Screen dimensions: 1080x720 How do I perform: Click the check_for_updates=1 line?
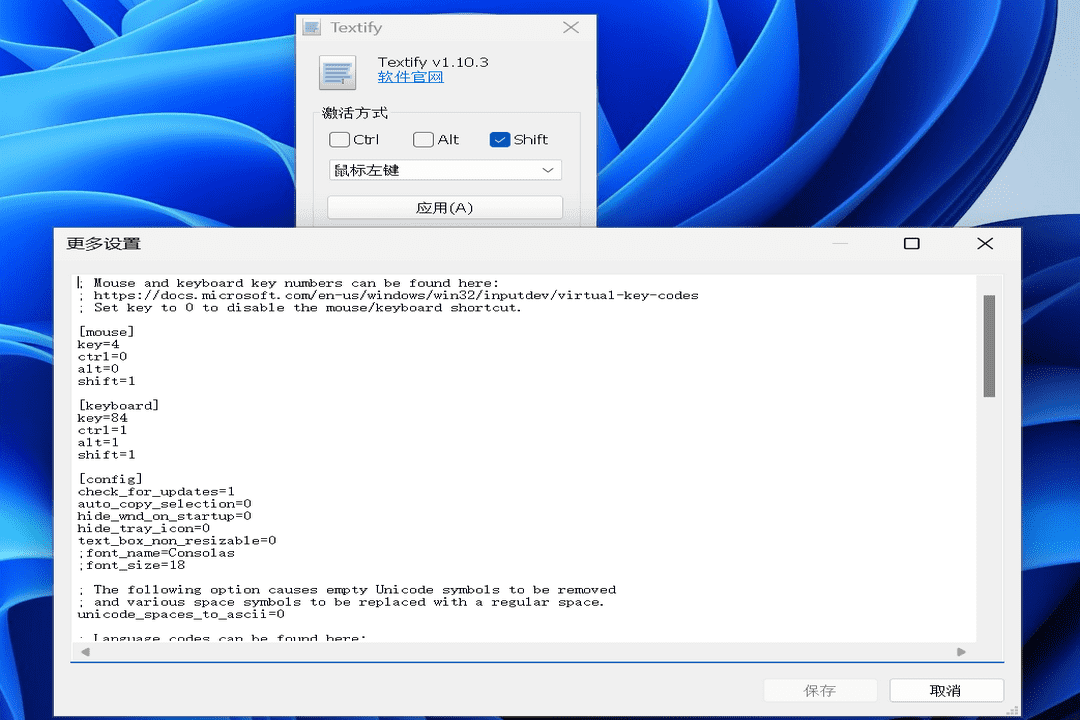coord(156,492)
